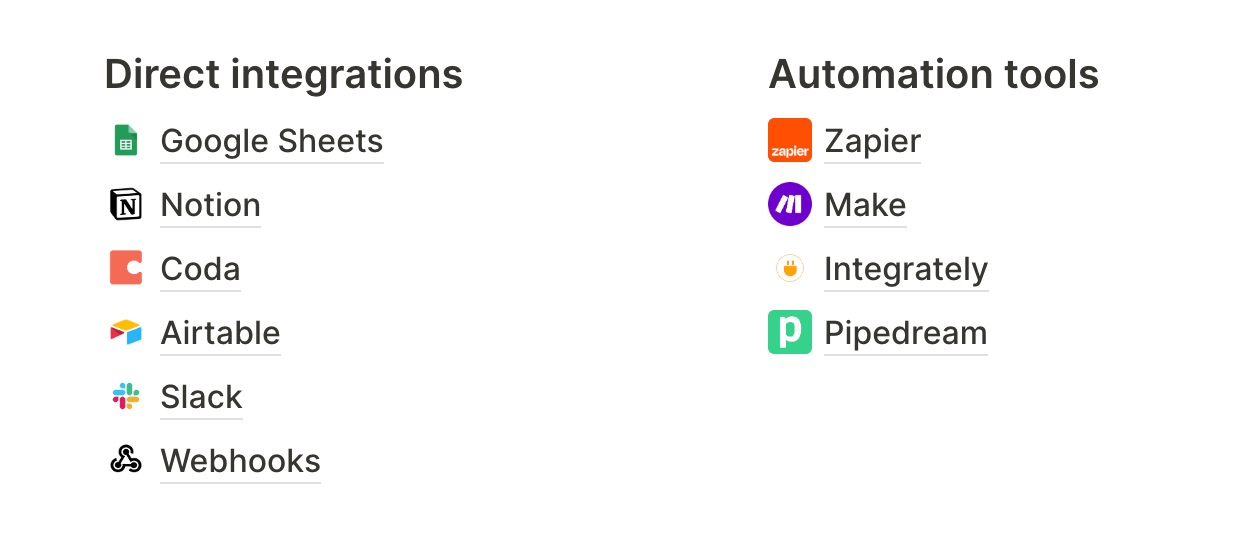Click the Zapier orange icon

click(x=789, y=140)
